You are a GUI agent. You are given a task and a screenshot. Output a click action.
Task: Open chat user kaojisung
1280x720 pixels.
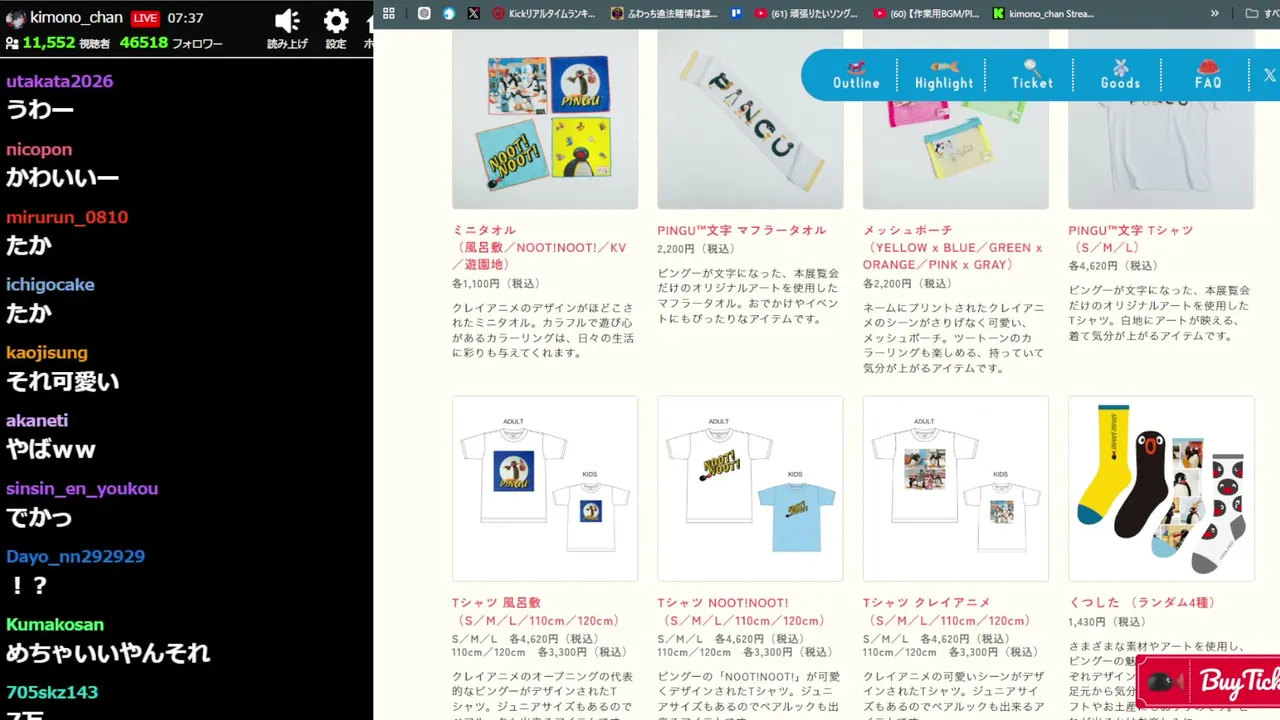coord(47,353)
